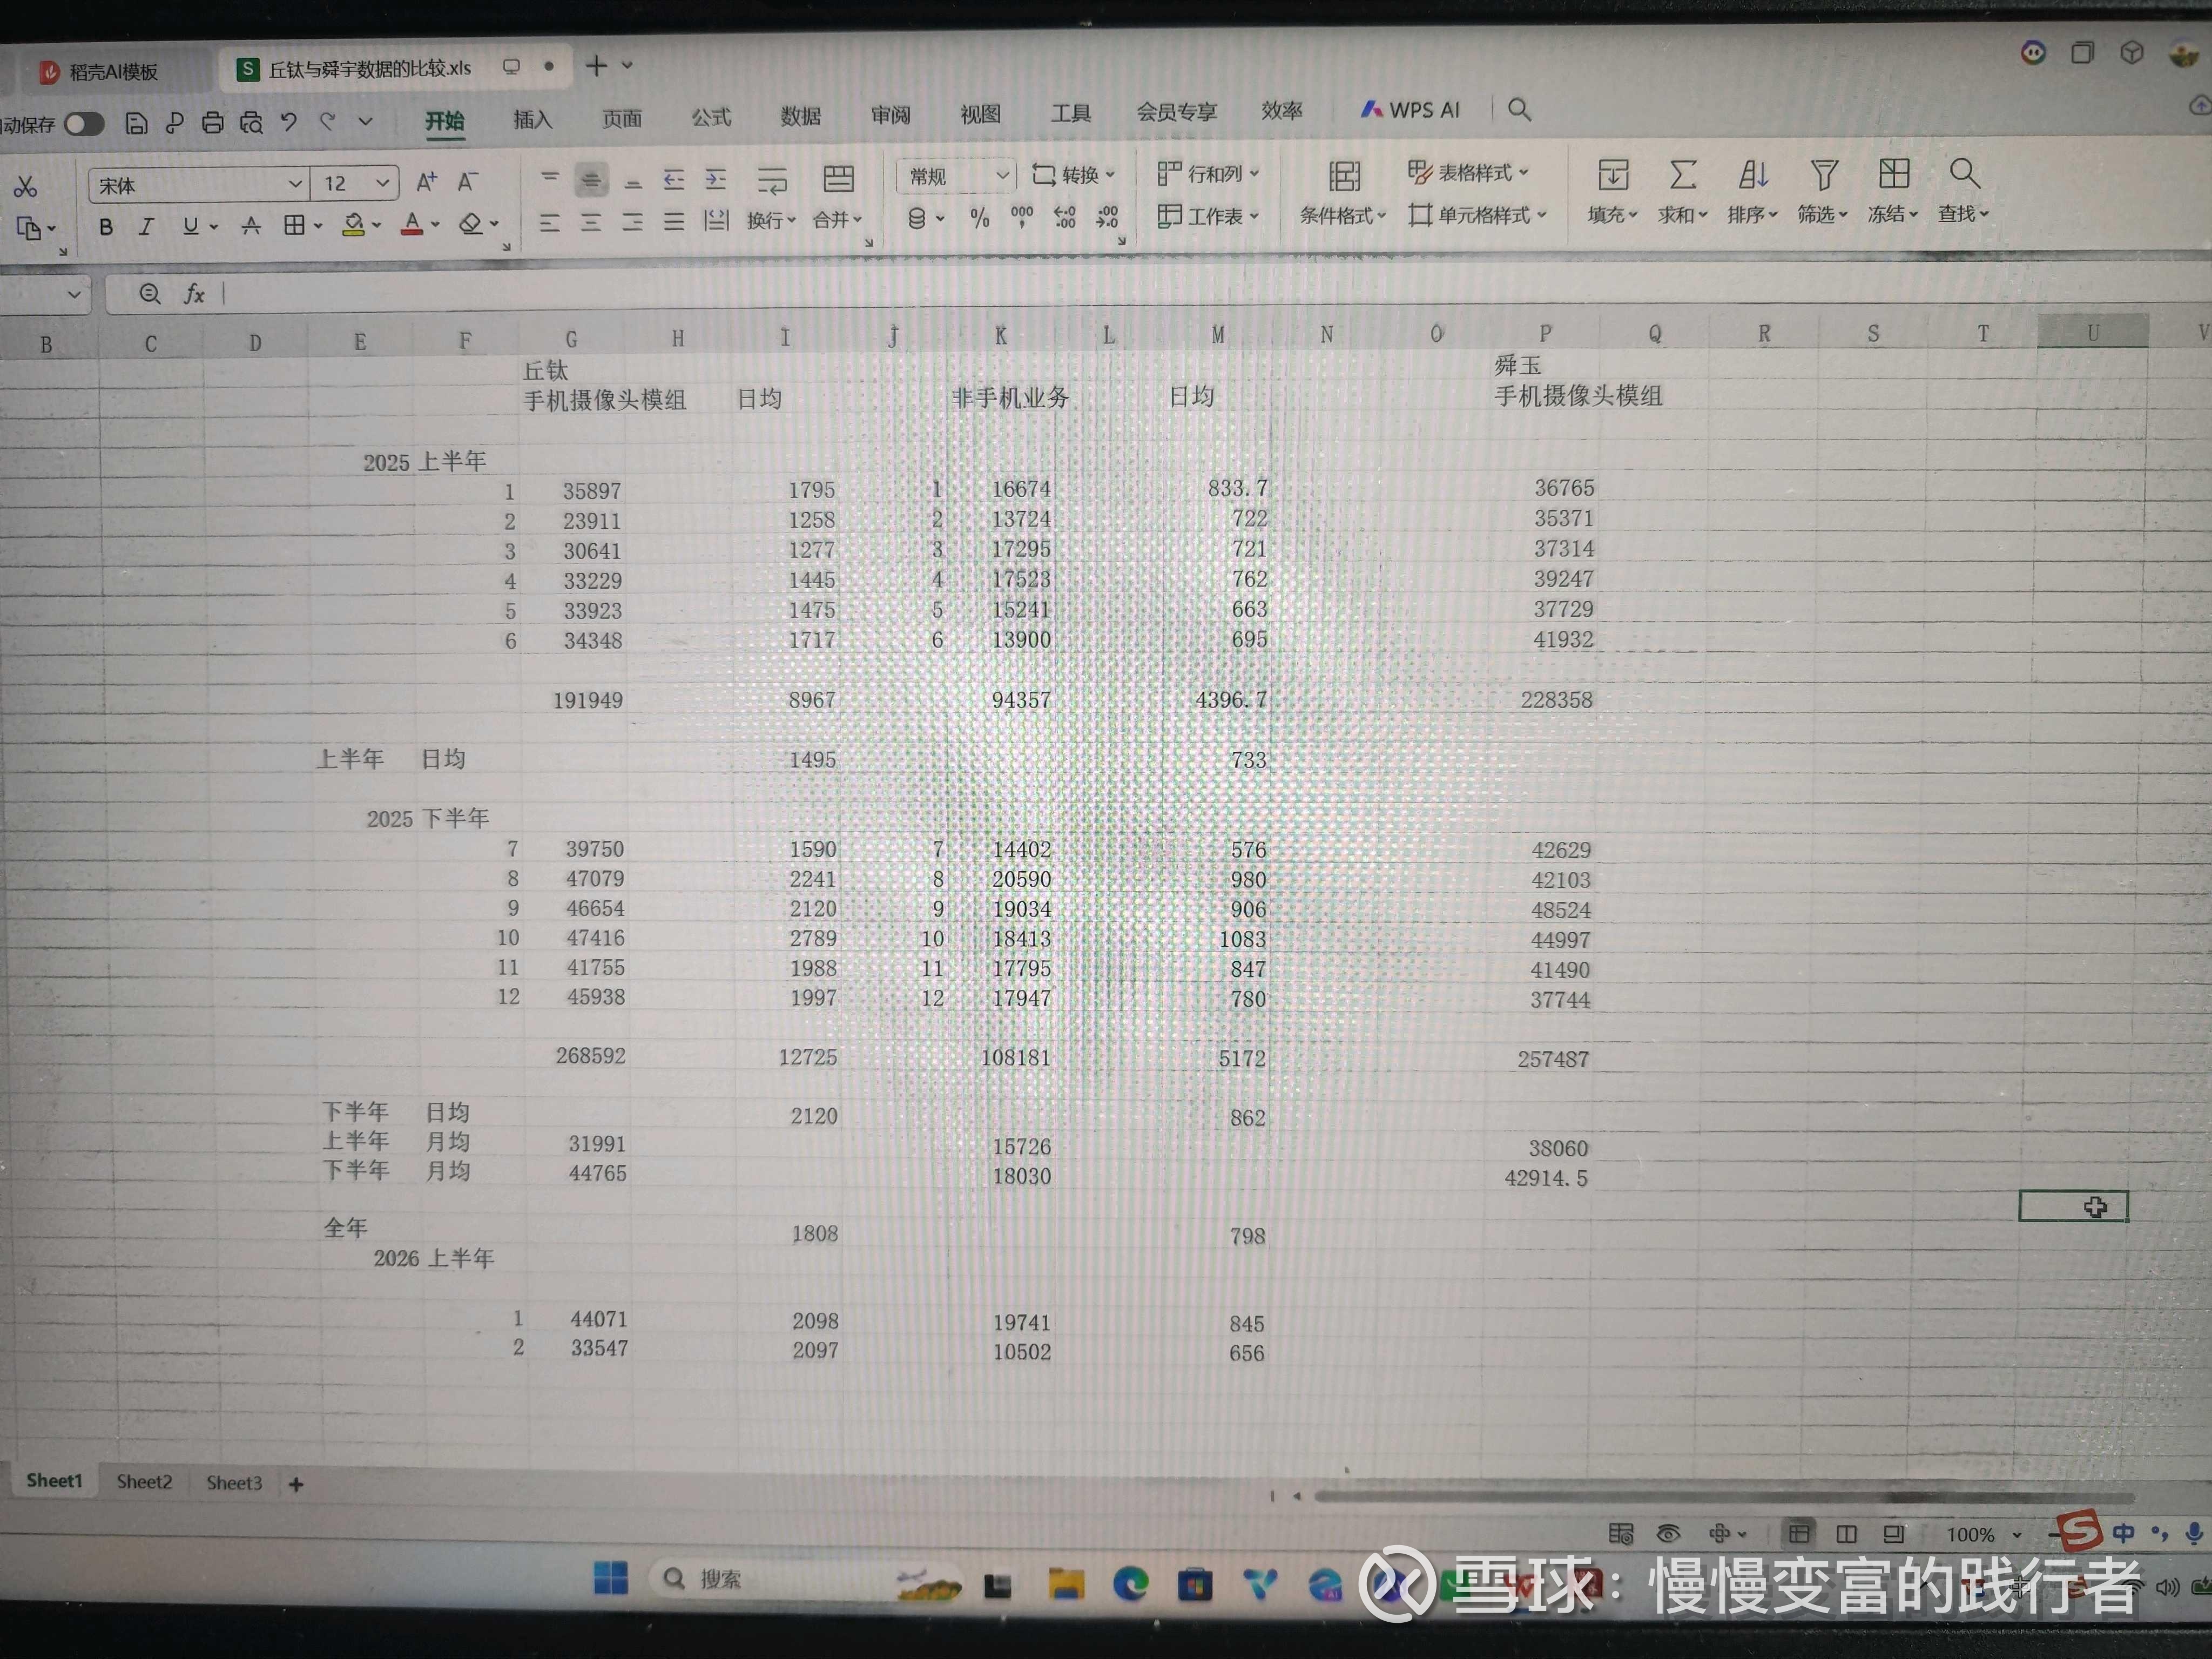2212x1659 pixels.
Task: Click the undo arrow icon
Action: pyautogui.click(x=289, y=122)
